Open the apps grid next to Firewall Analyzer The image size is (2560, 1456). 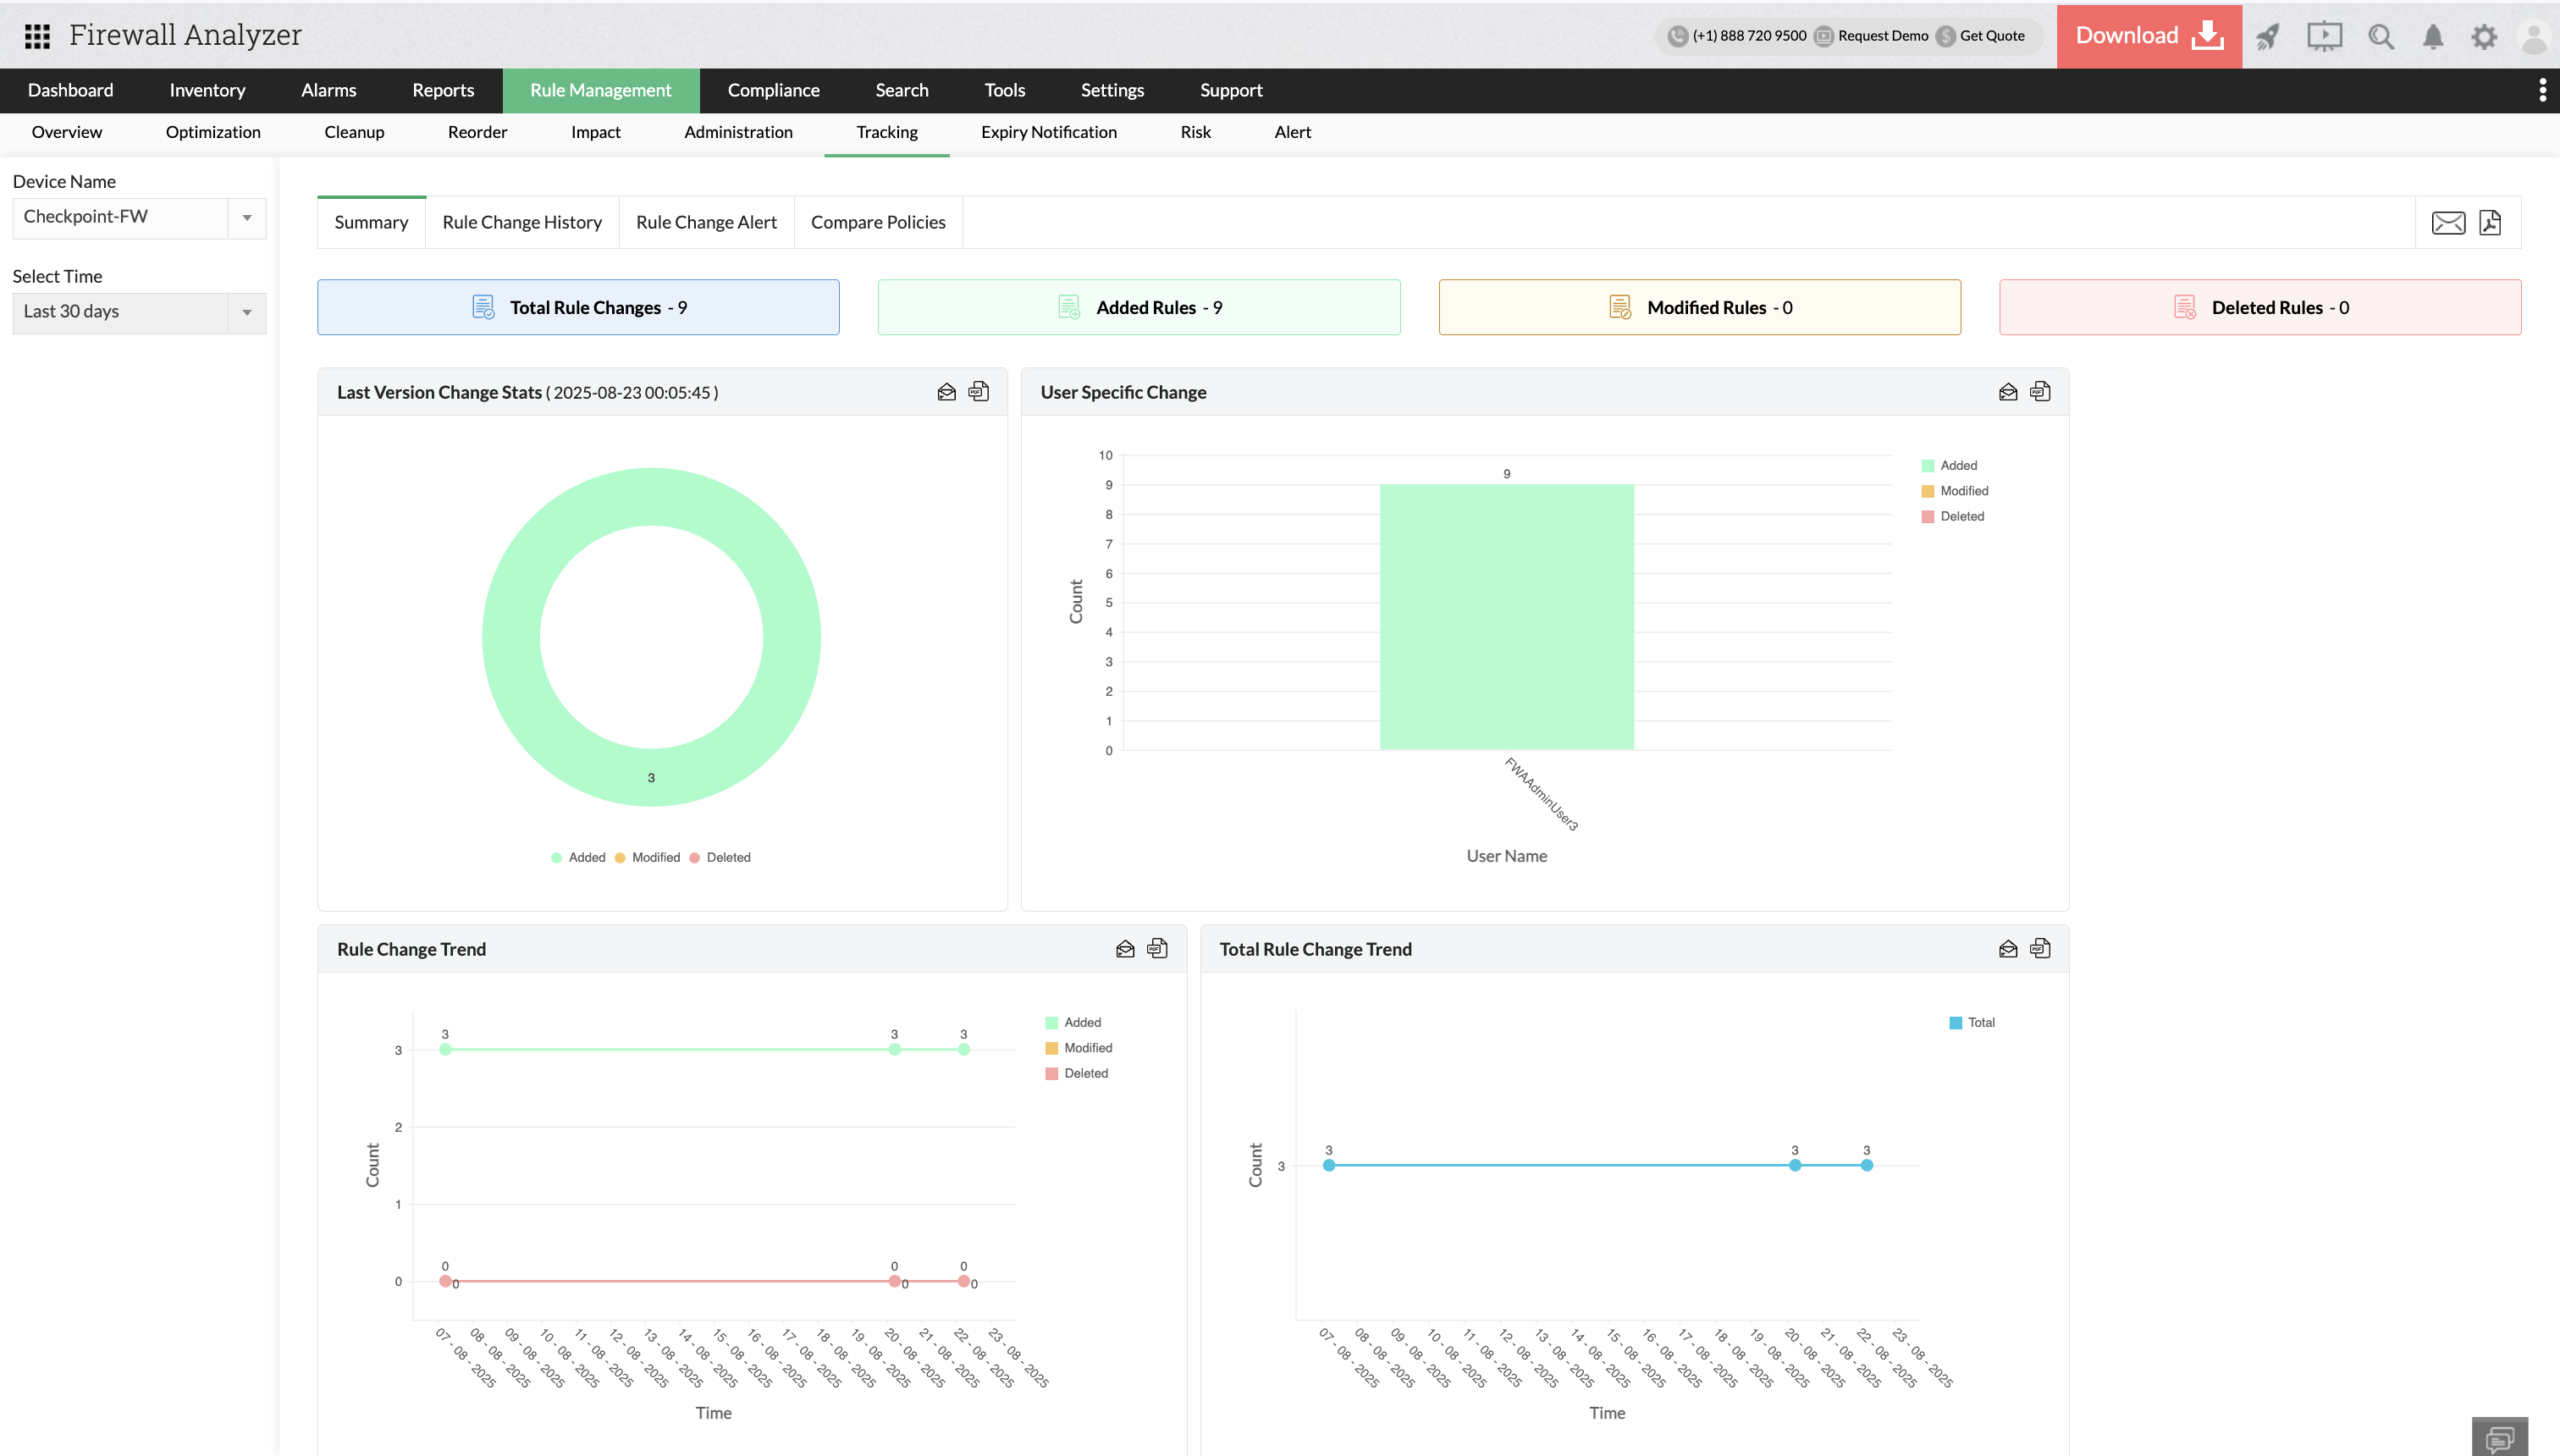coord(36,35)
